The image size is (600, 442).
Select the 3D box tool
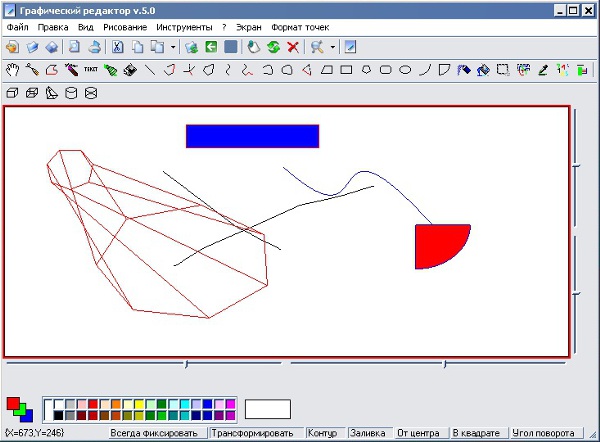13,93
